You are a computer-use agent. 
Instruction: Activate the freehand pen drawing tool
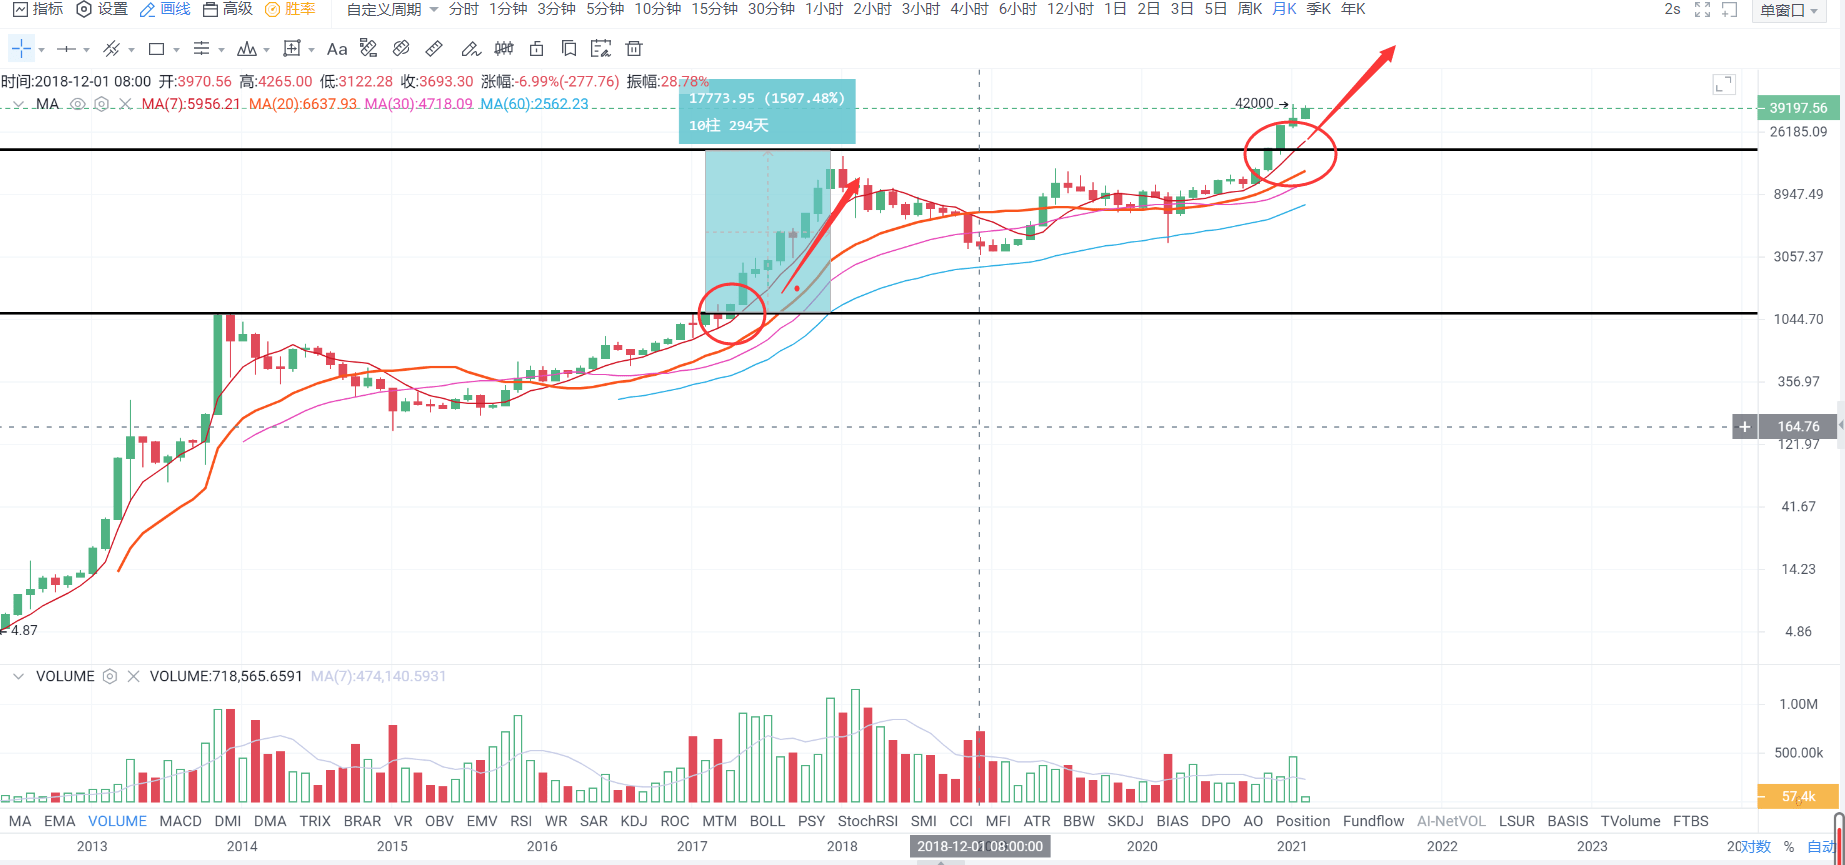point(471,48)
